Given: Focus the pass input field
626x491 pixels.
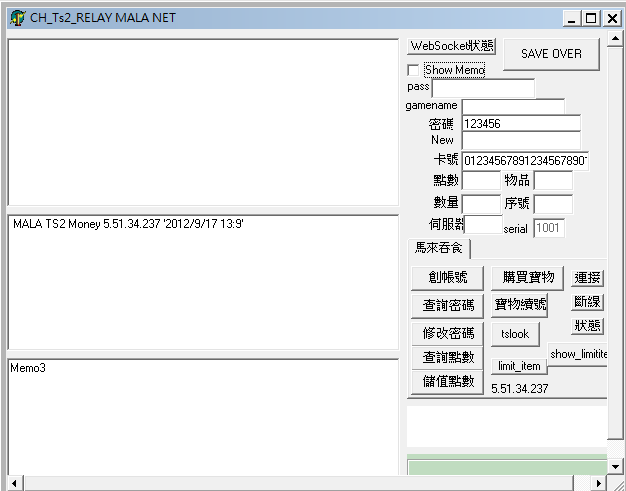Looking at the screenshot, I should point(482,88).
